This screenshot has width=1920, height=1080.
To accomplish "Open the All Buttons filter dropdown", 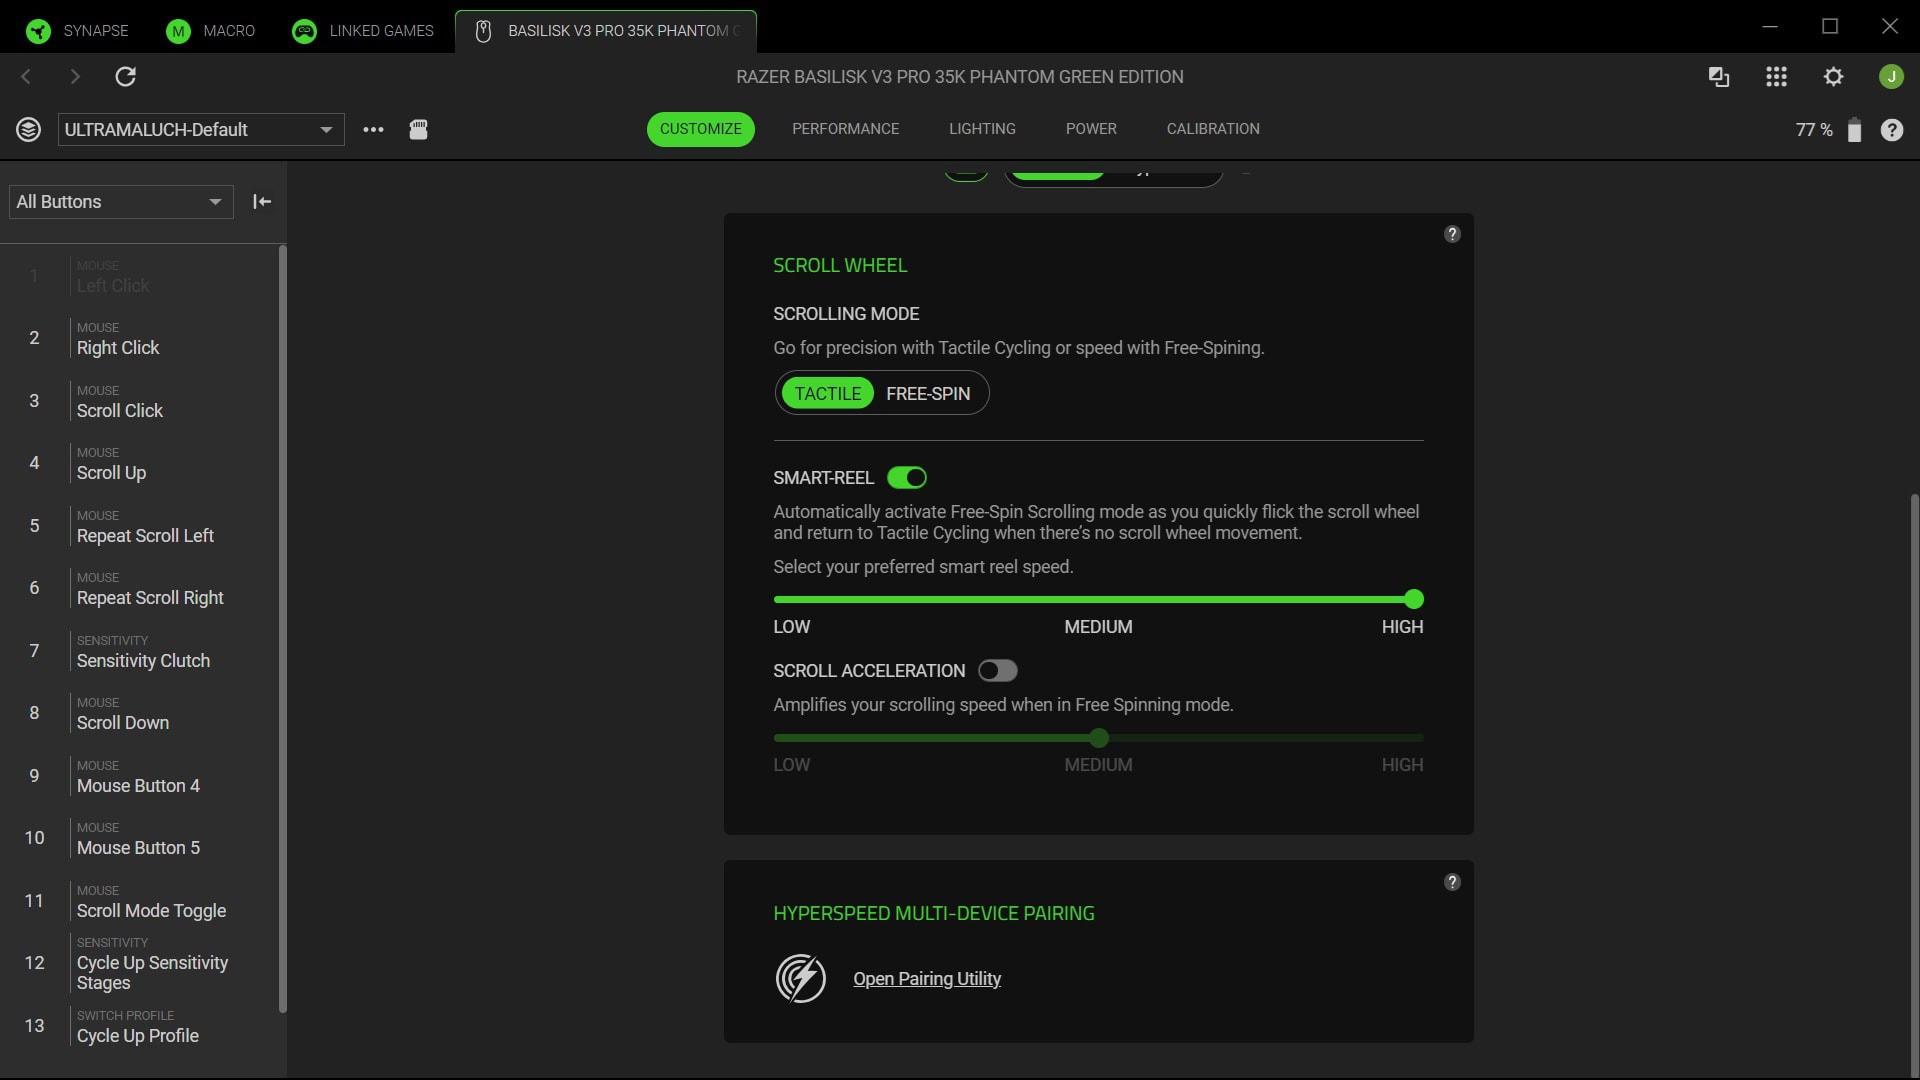I will pos(119,201).
